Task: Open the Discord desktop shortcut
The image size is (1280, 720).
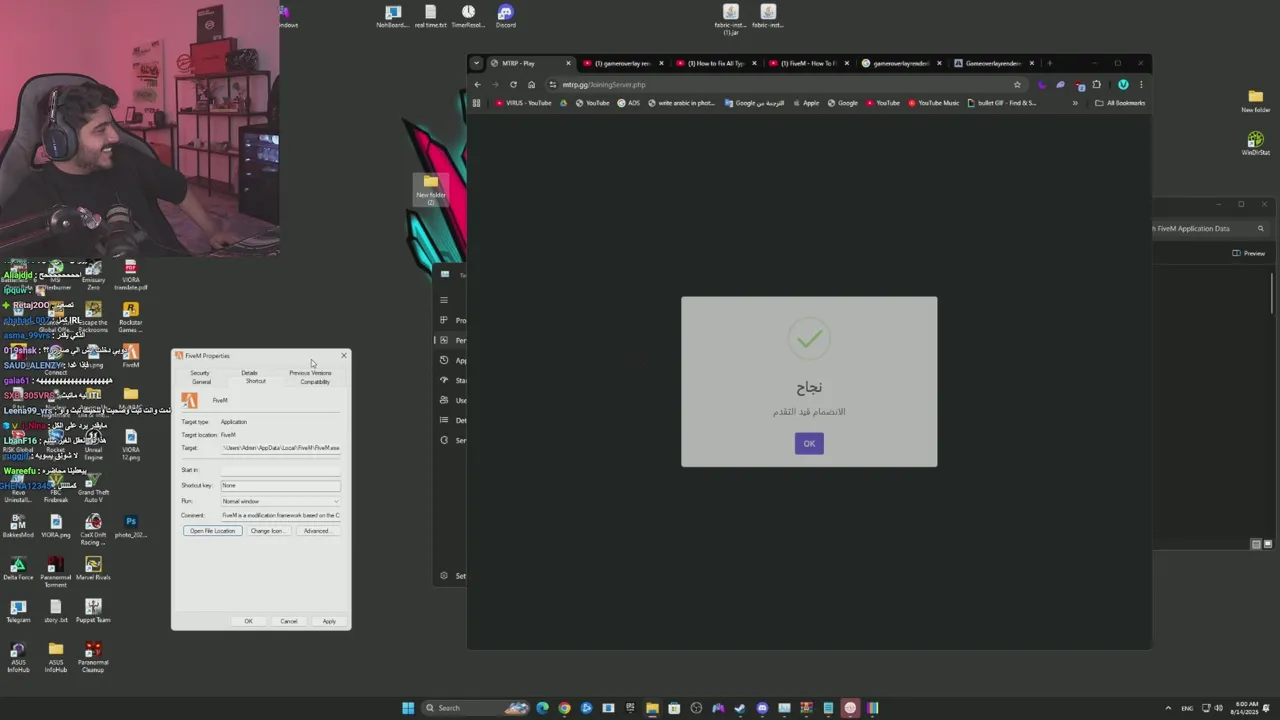Action: 505,16
